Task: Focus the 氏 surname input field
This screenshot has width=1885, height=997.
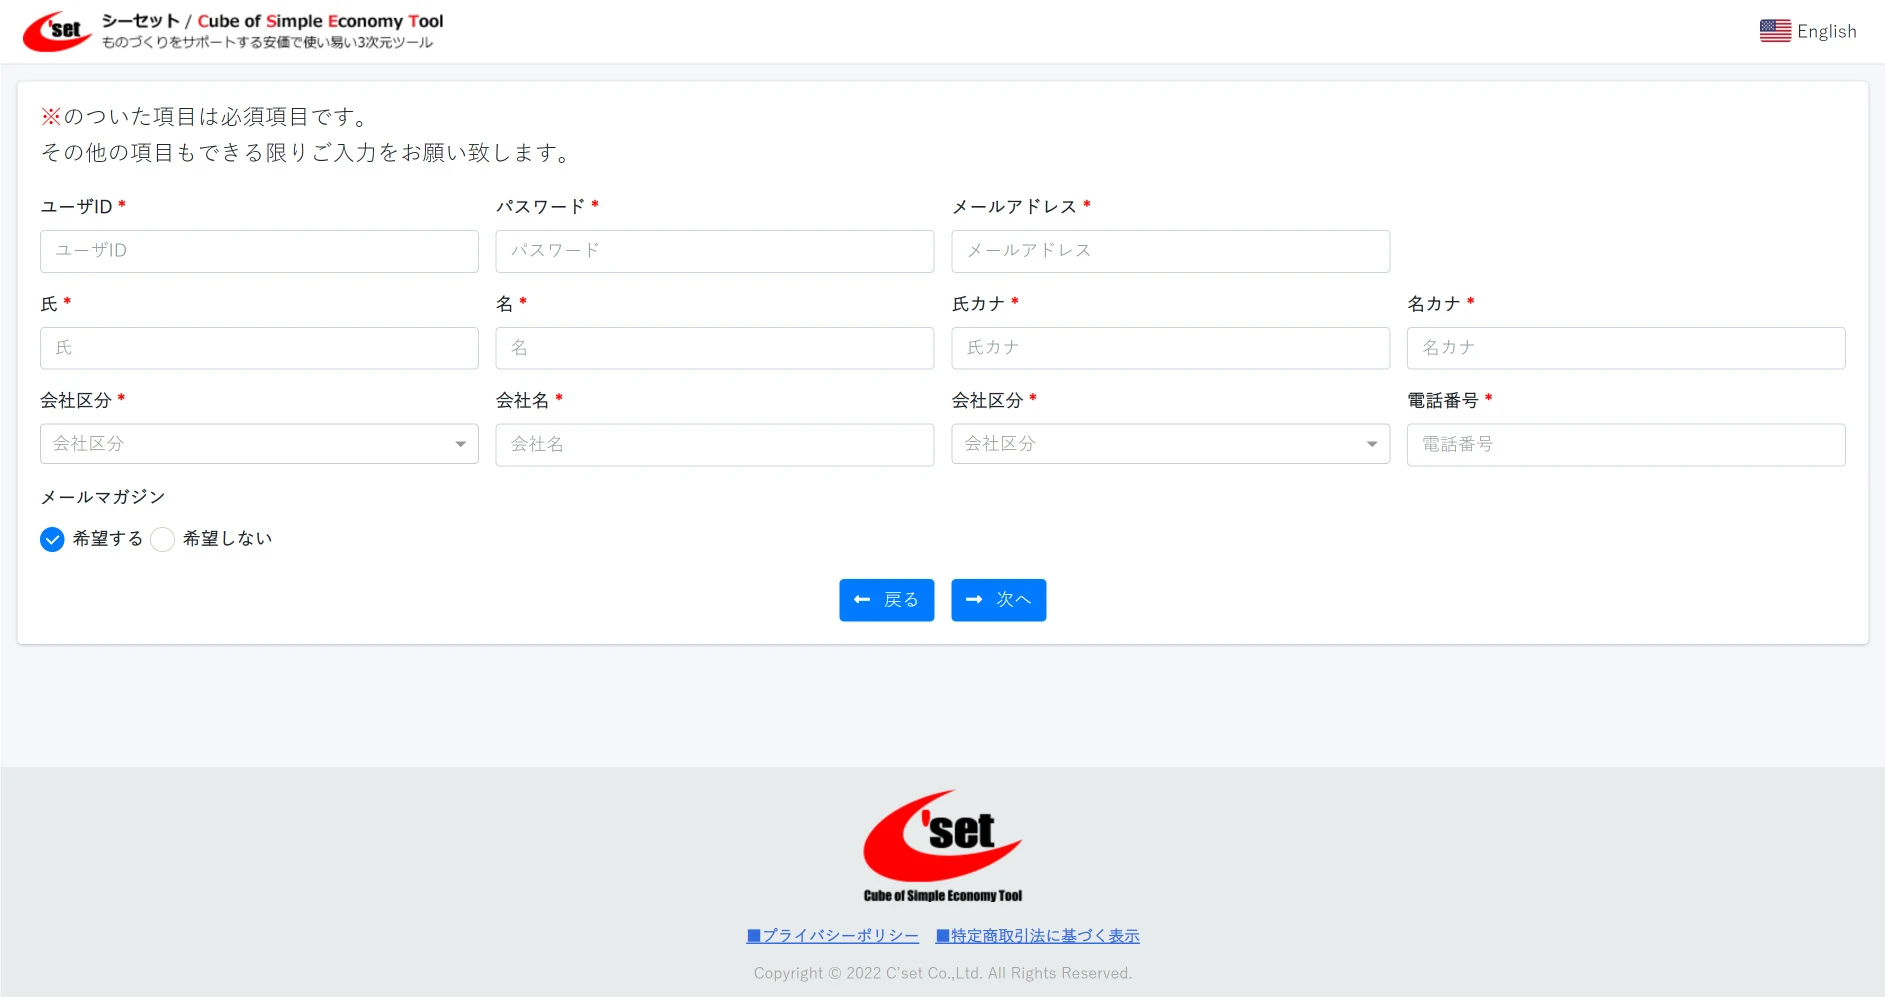Action: (x=259, y=348)
